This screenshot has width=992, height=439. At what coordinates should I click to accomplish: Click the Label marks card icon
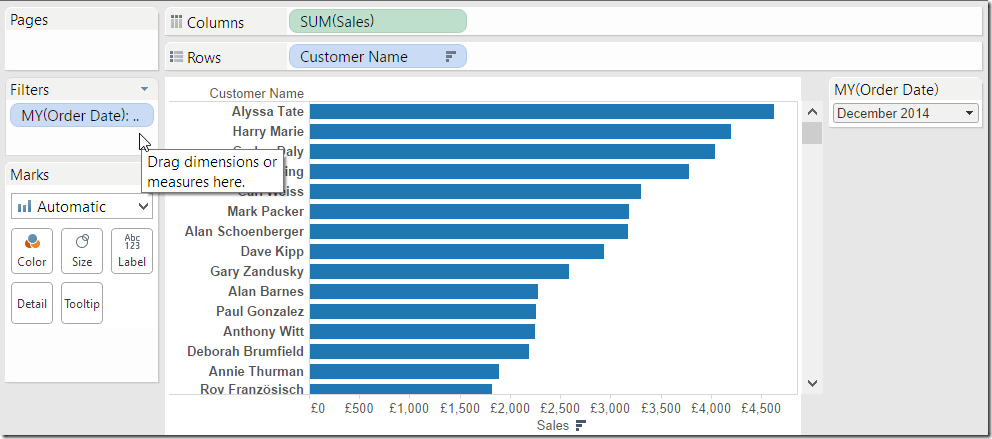[132, 243]
